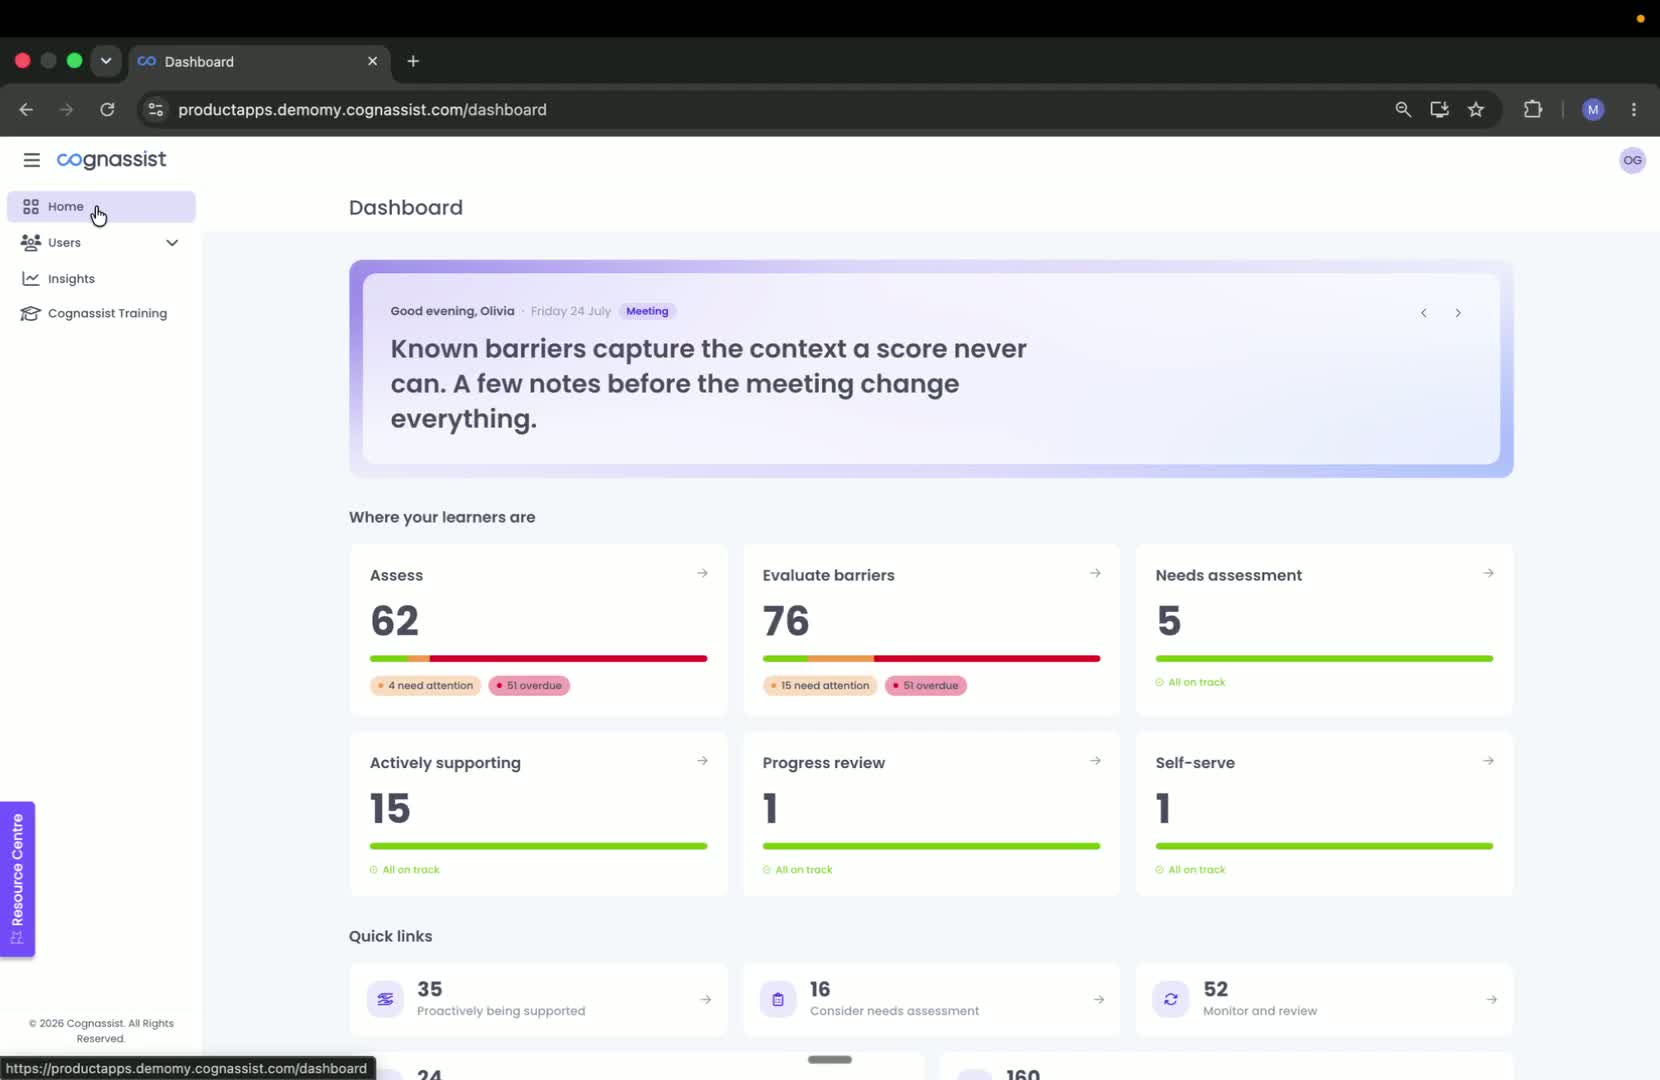Screen dimensions: 1660x1080
Task: Click the 51 overdue badge under Assess
Action: [529, 686]
